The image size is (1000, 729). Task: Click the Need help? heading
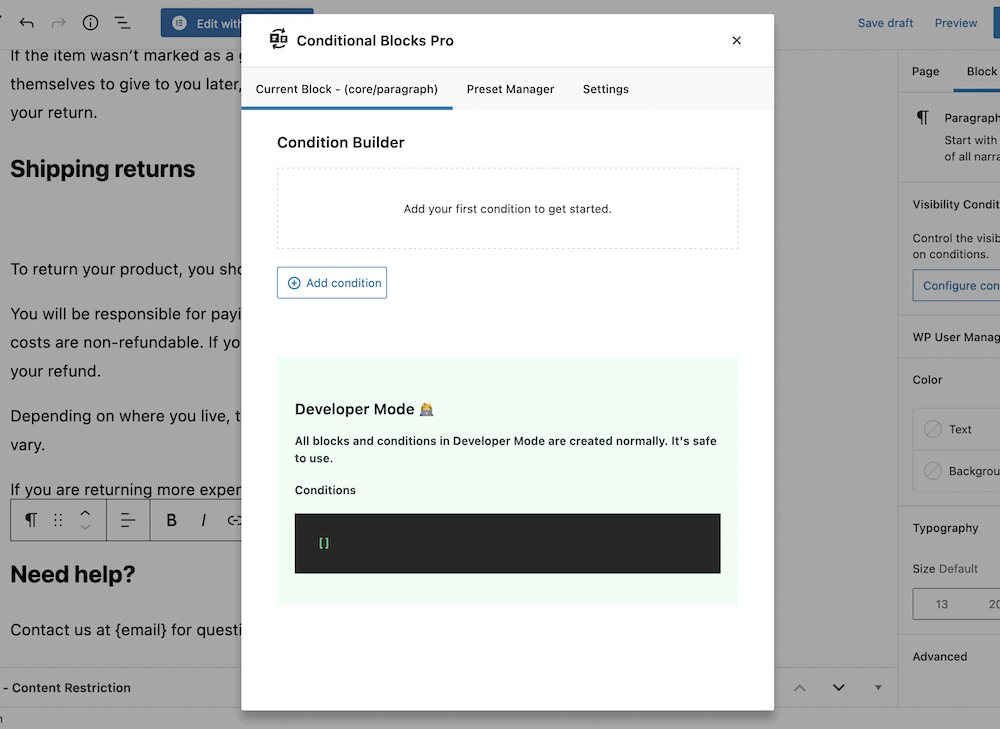73,575
